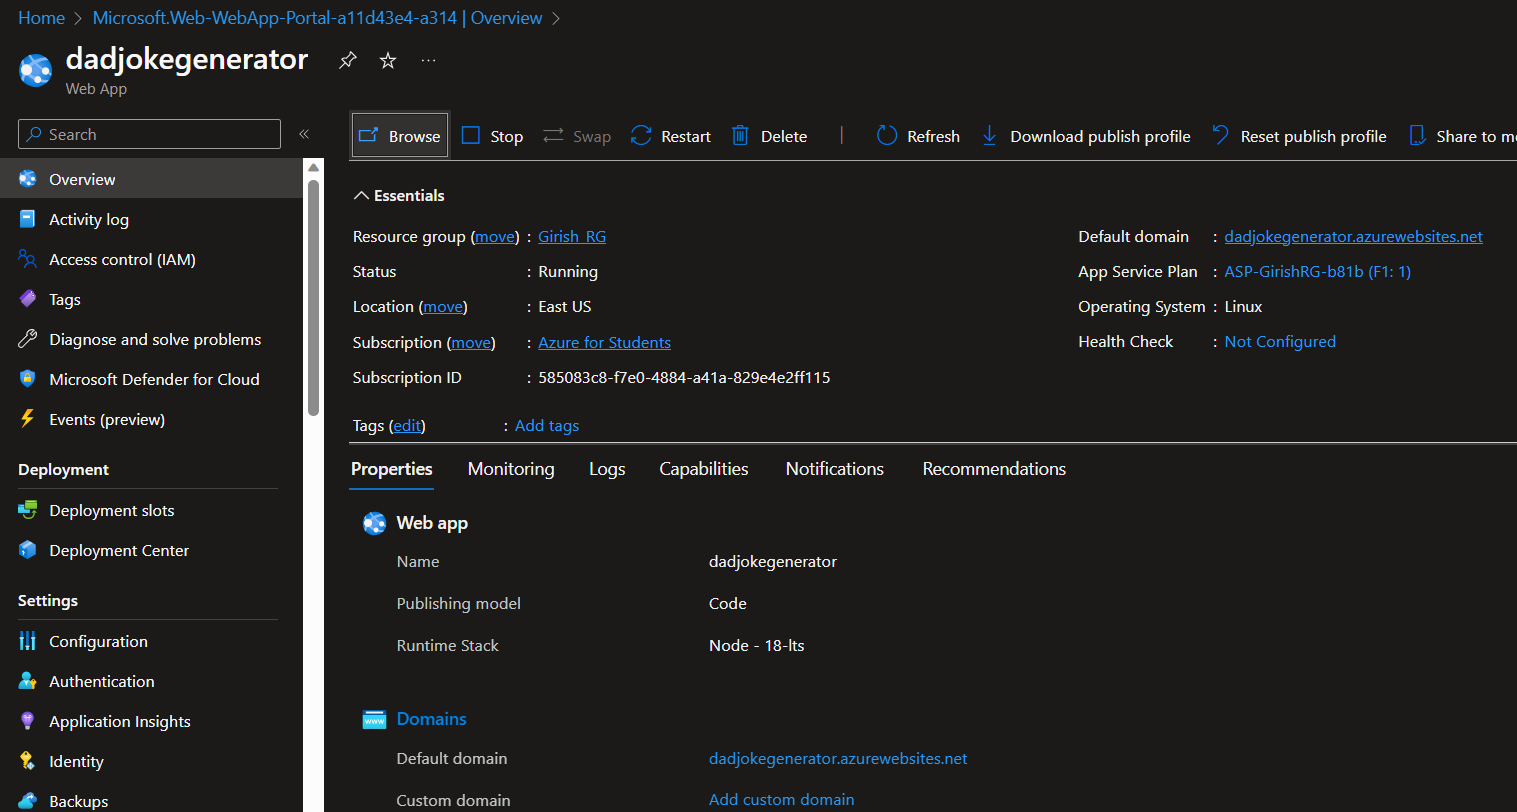Go to Home in breadcrumb

tap(41, 18)
